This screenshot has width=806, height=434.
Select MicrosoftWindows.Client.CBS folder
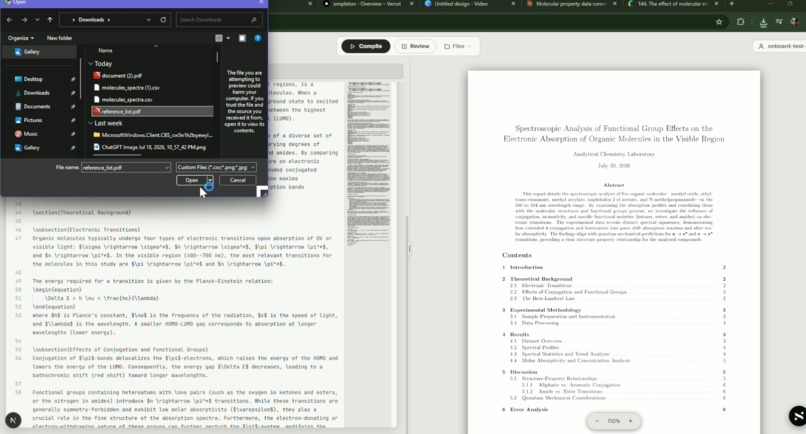pyautogui.click(x=152, y=135)
